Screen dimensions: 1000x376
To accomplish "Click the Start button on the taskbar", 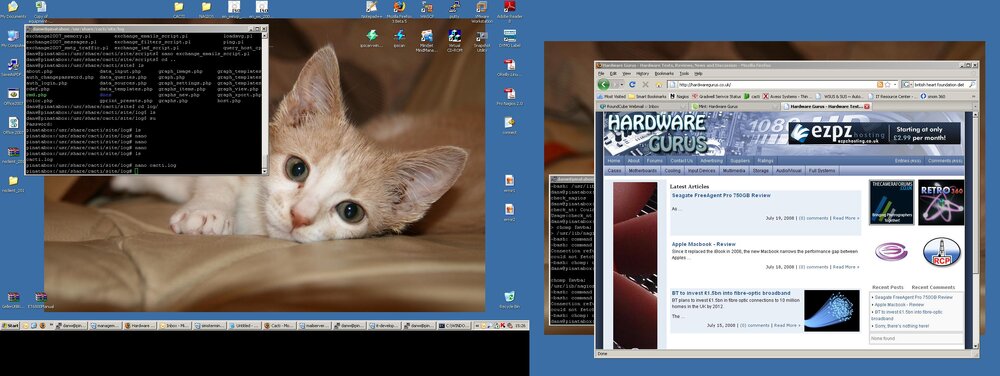I will (10, 326).
